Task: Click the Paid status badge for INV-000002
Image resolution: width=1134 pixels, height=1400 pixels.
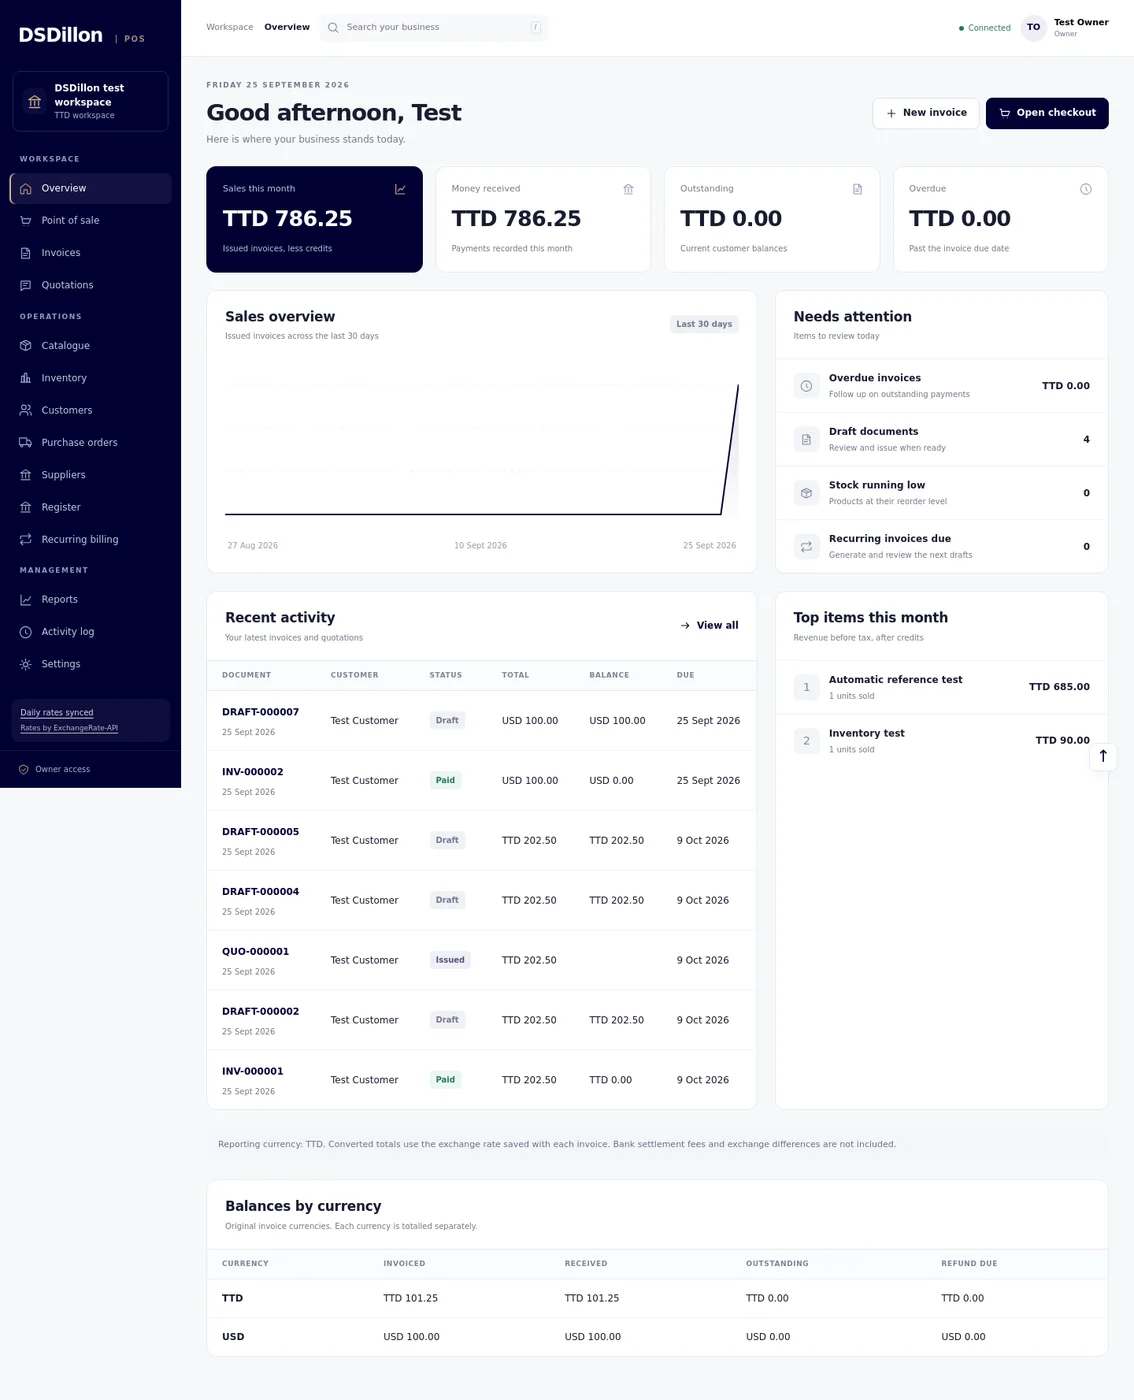Action: pyautogui.click(x=445, y=781)
